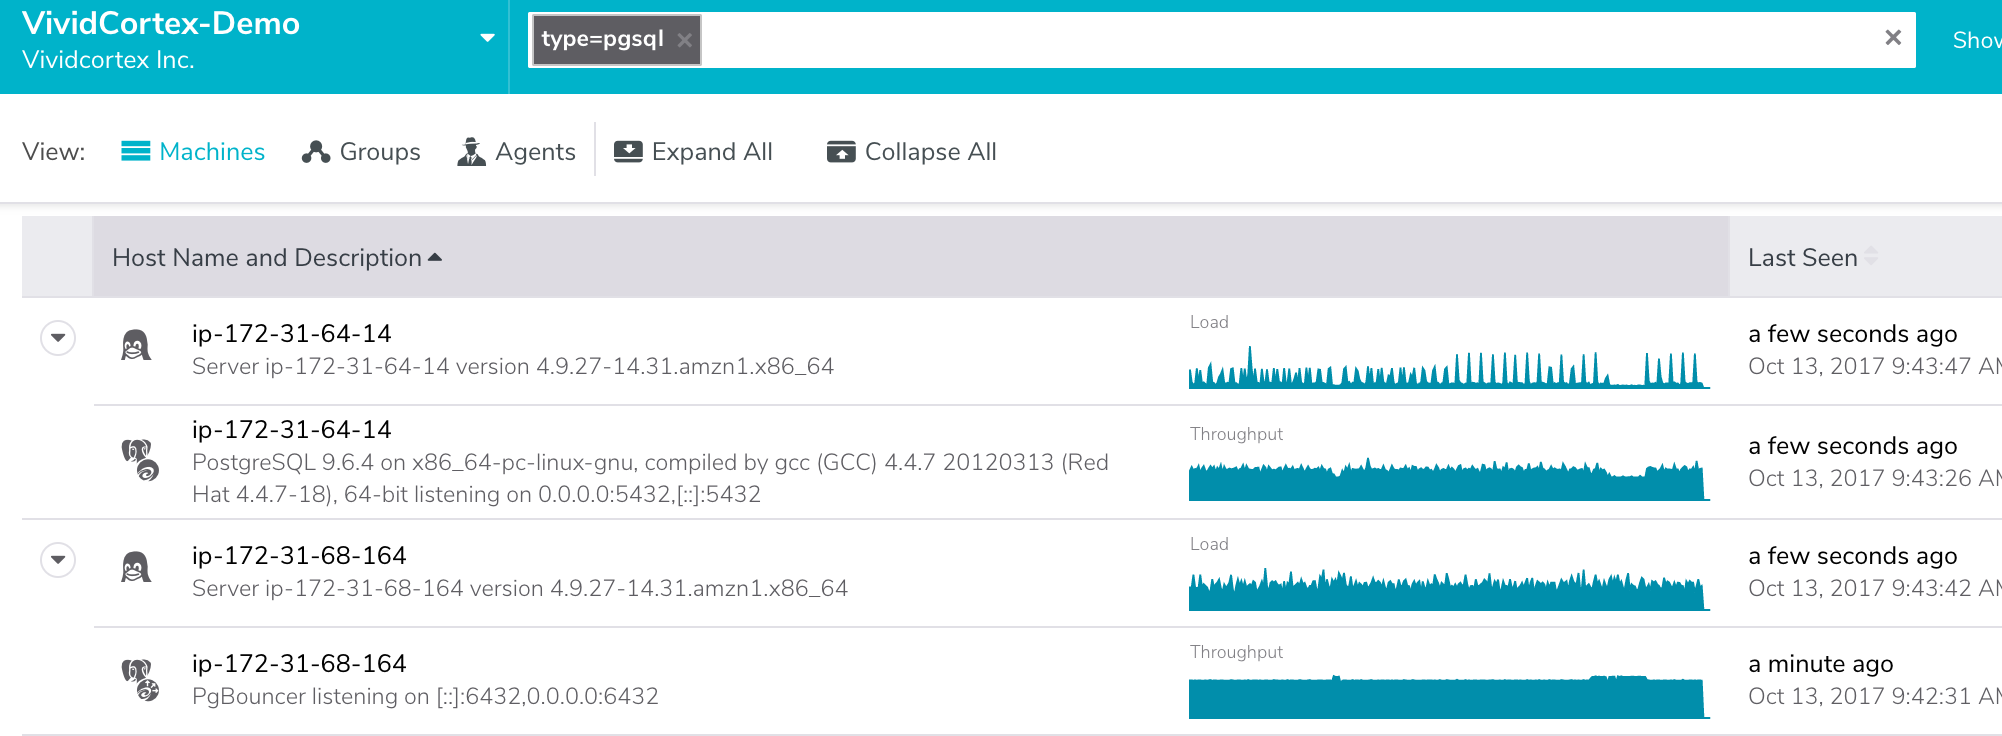
Task: Sort by Host Name and Description
Action: click(x=277, y=258)
